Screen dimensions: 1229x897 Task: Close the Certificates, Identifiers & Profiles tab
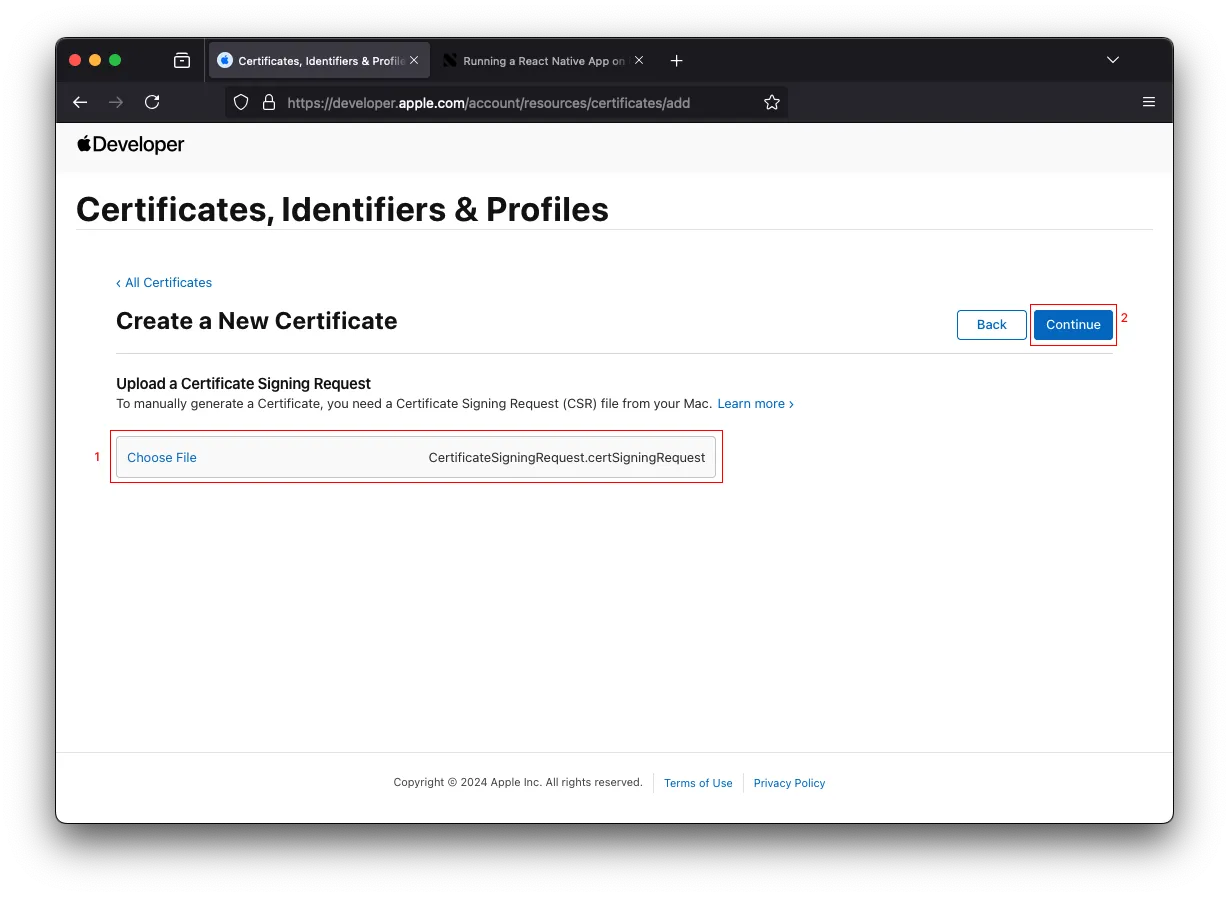(x=414, y=61)
